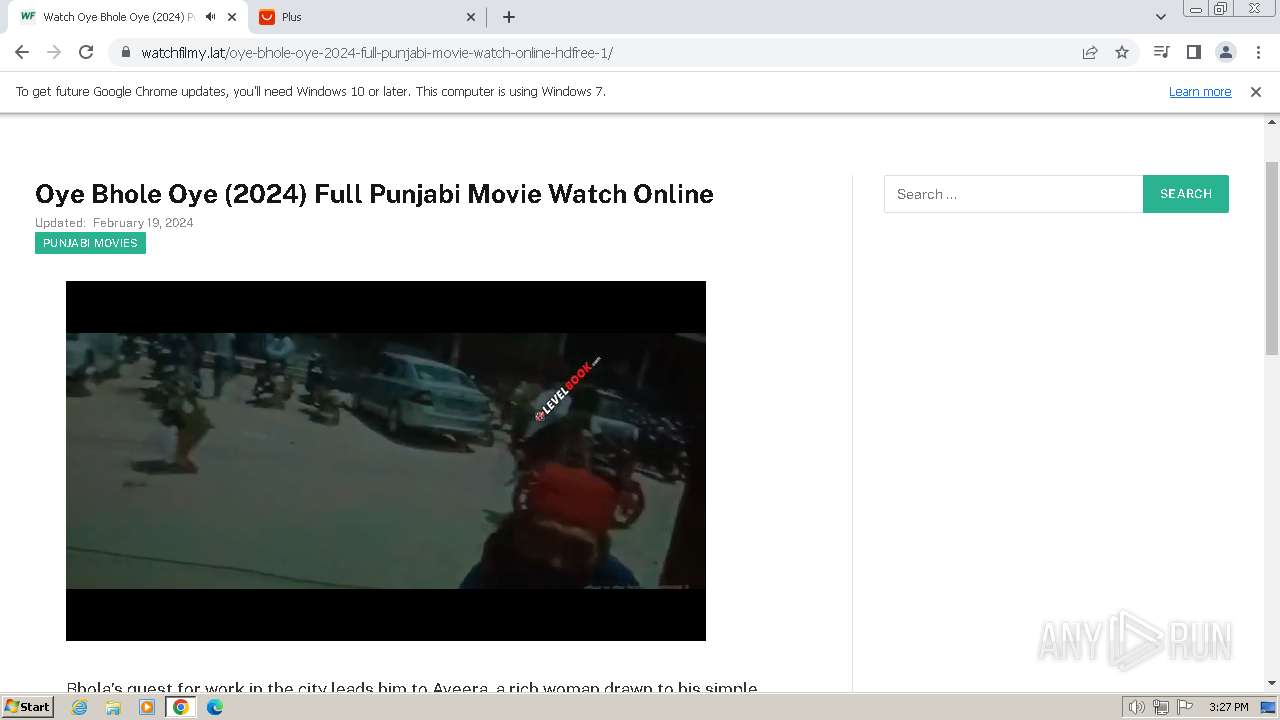Open the Chrome profile avatar
1280x720 pixels.
1225,52
